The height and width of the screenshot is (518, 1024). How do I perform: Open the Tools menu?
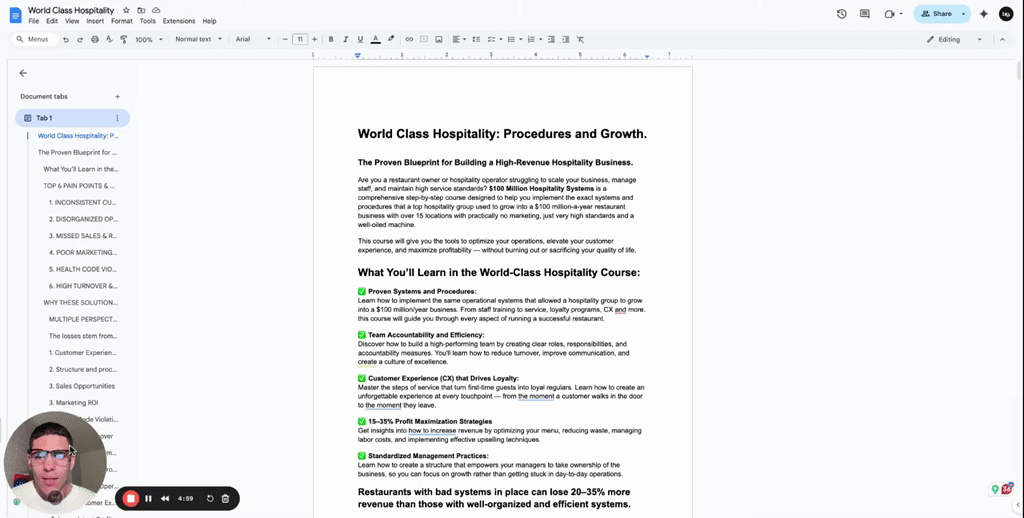click(x=148, y=21)
